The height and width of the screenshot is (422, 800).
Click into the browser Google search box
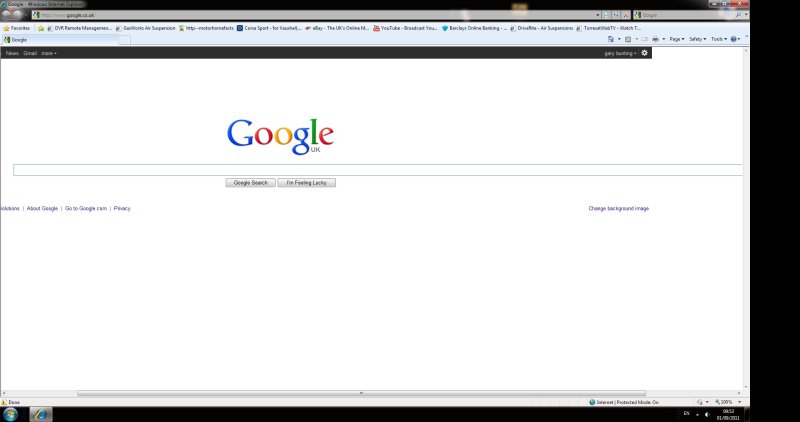pyautogui.click(x=686, y=15)
